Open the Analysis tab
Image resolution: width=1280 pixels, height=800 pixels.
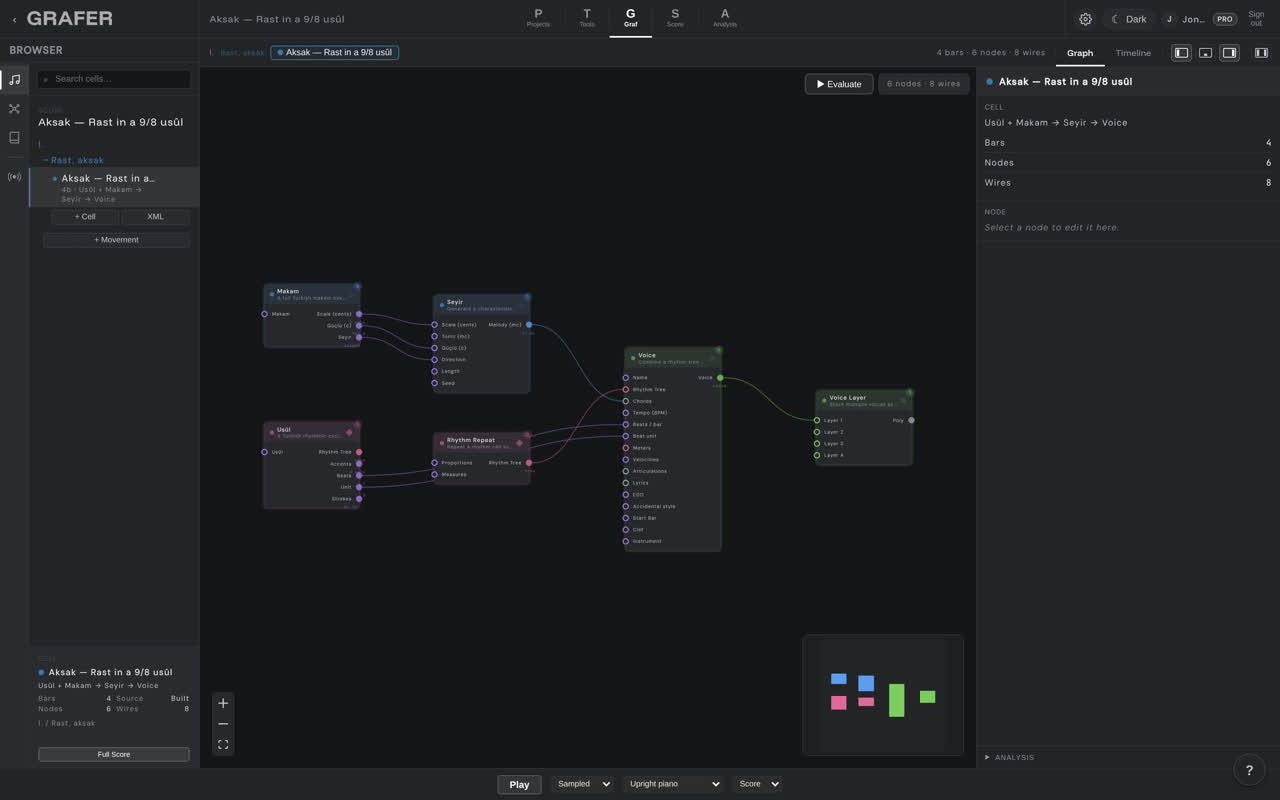coord(725,19)
